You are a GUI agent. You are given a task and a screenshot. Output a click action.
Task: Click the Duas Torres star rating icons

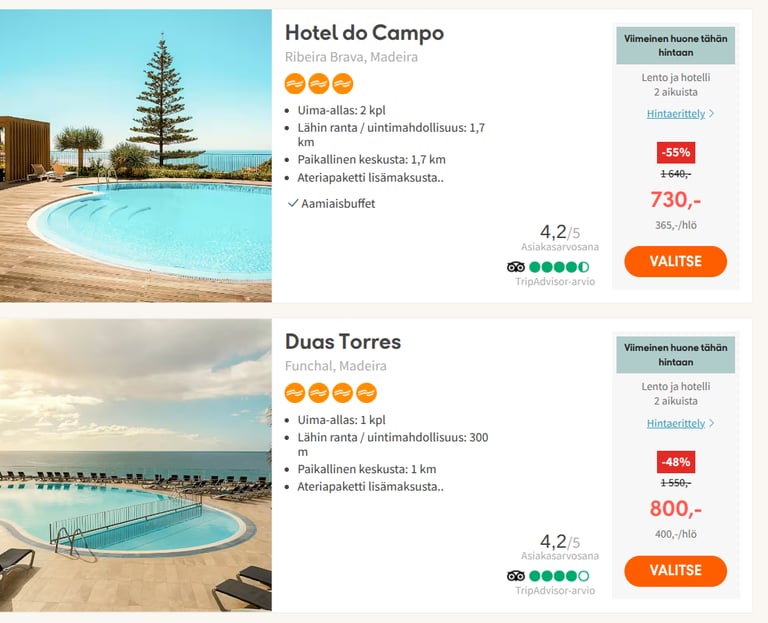pos(330,393)
